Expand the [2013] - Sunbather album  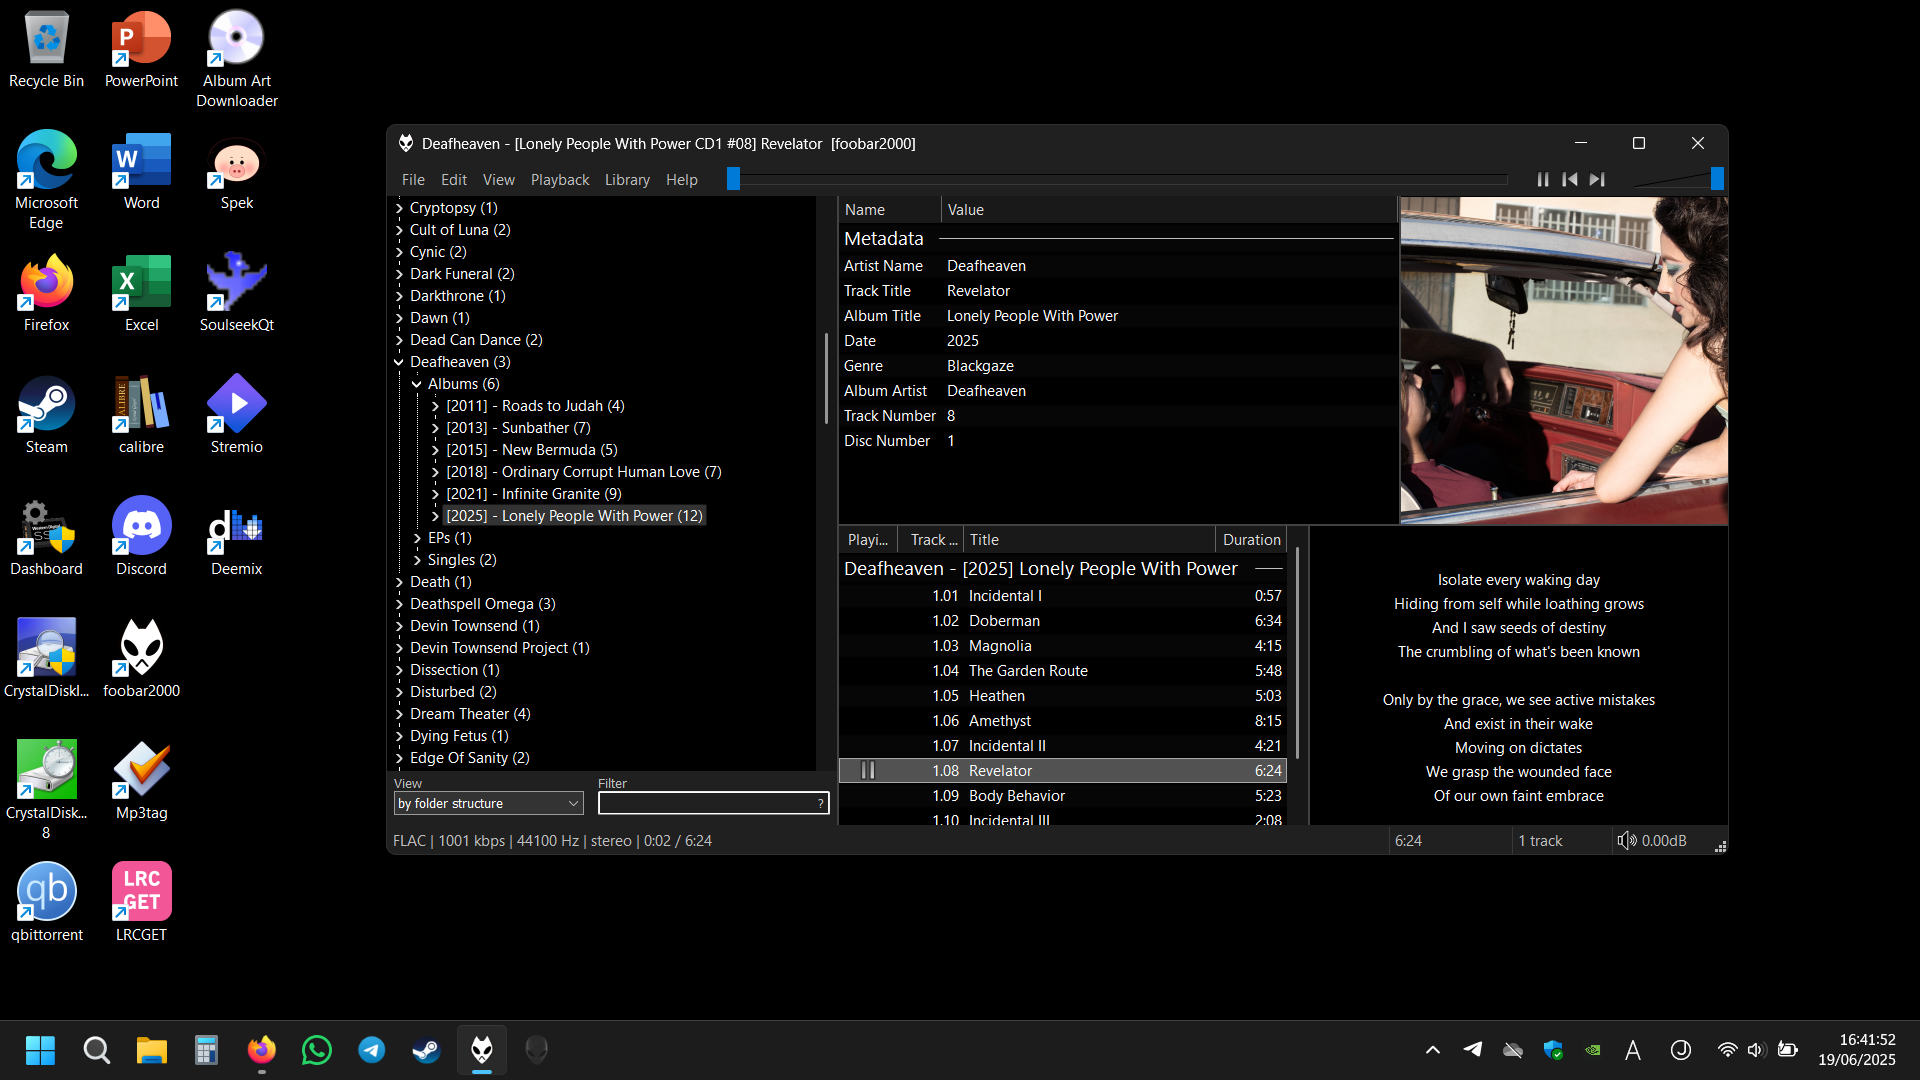click(435, 428)
